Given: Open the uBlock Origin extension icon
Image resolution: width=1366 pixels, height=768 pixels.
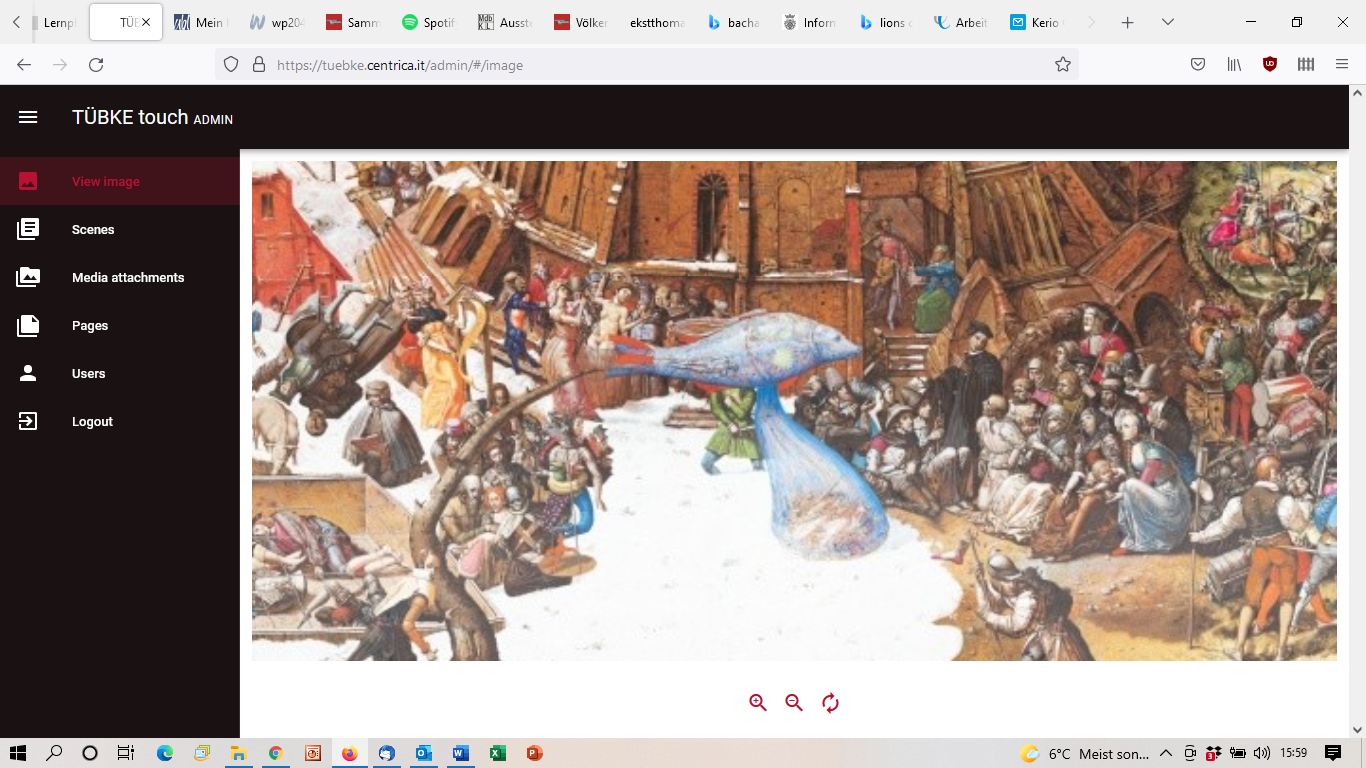Looking at the screenshot, I should (x=1270, y=64).
